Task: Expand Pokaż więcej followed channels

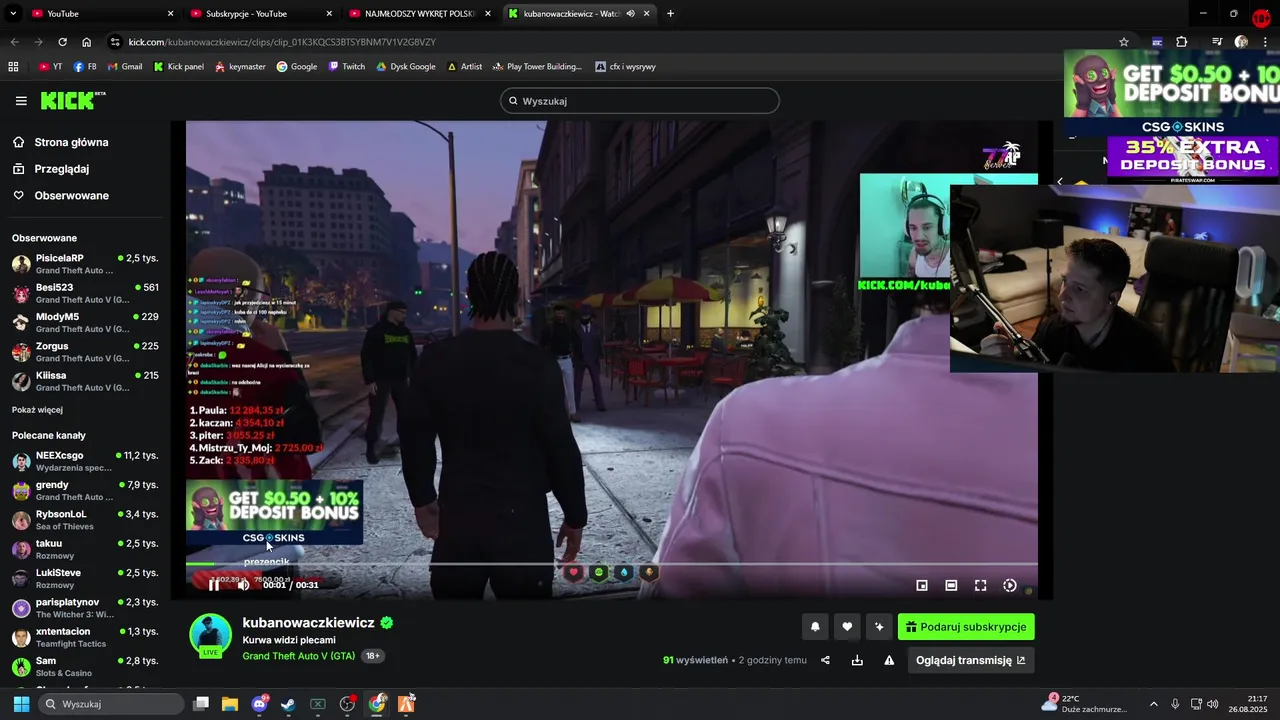Action: [37, 410]
